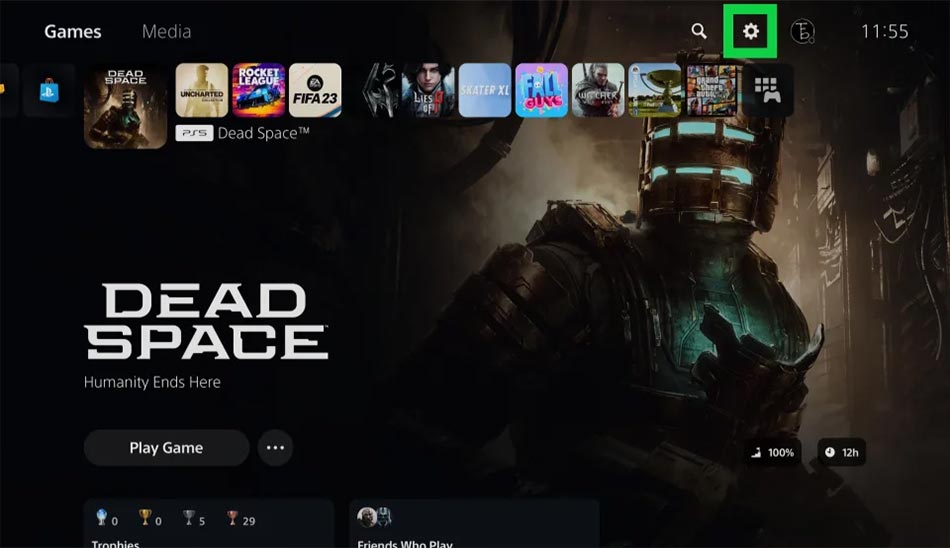Screen dimensions: 950x548
Task: Select the Lies of P game tile
Action: [428, 90]
